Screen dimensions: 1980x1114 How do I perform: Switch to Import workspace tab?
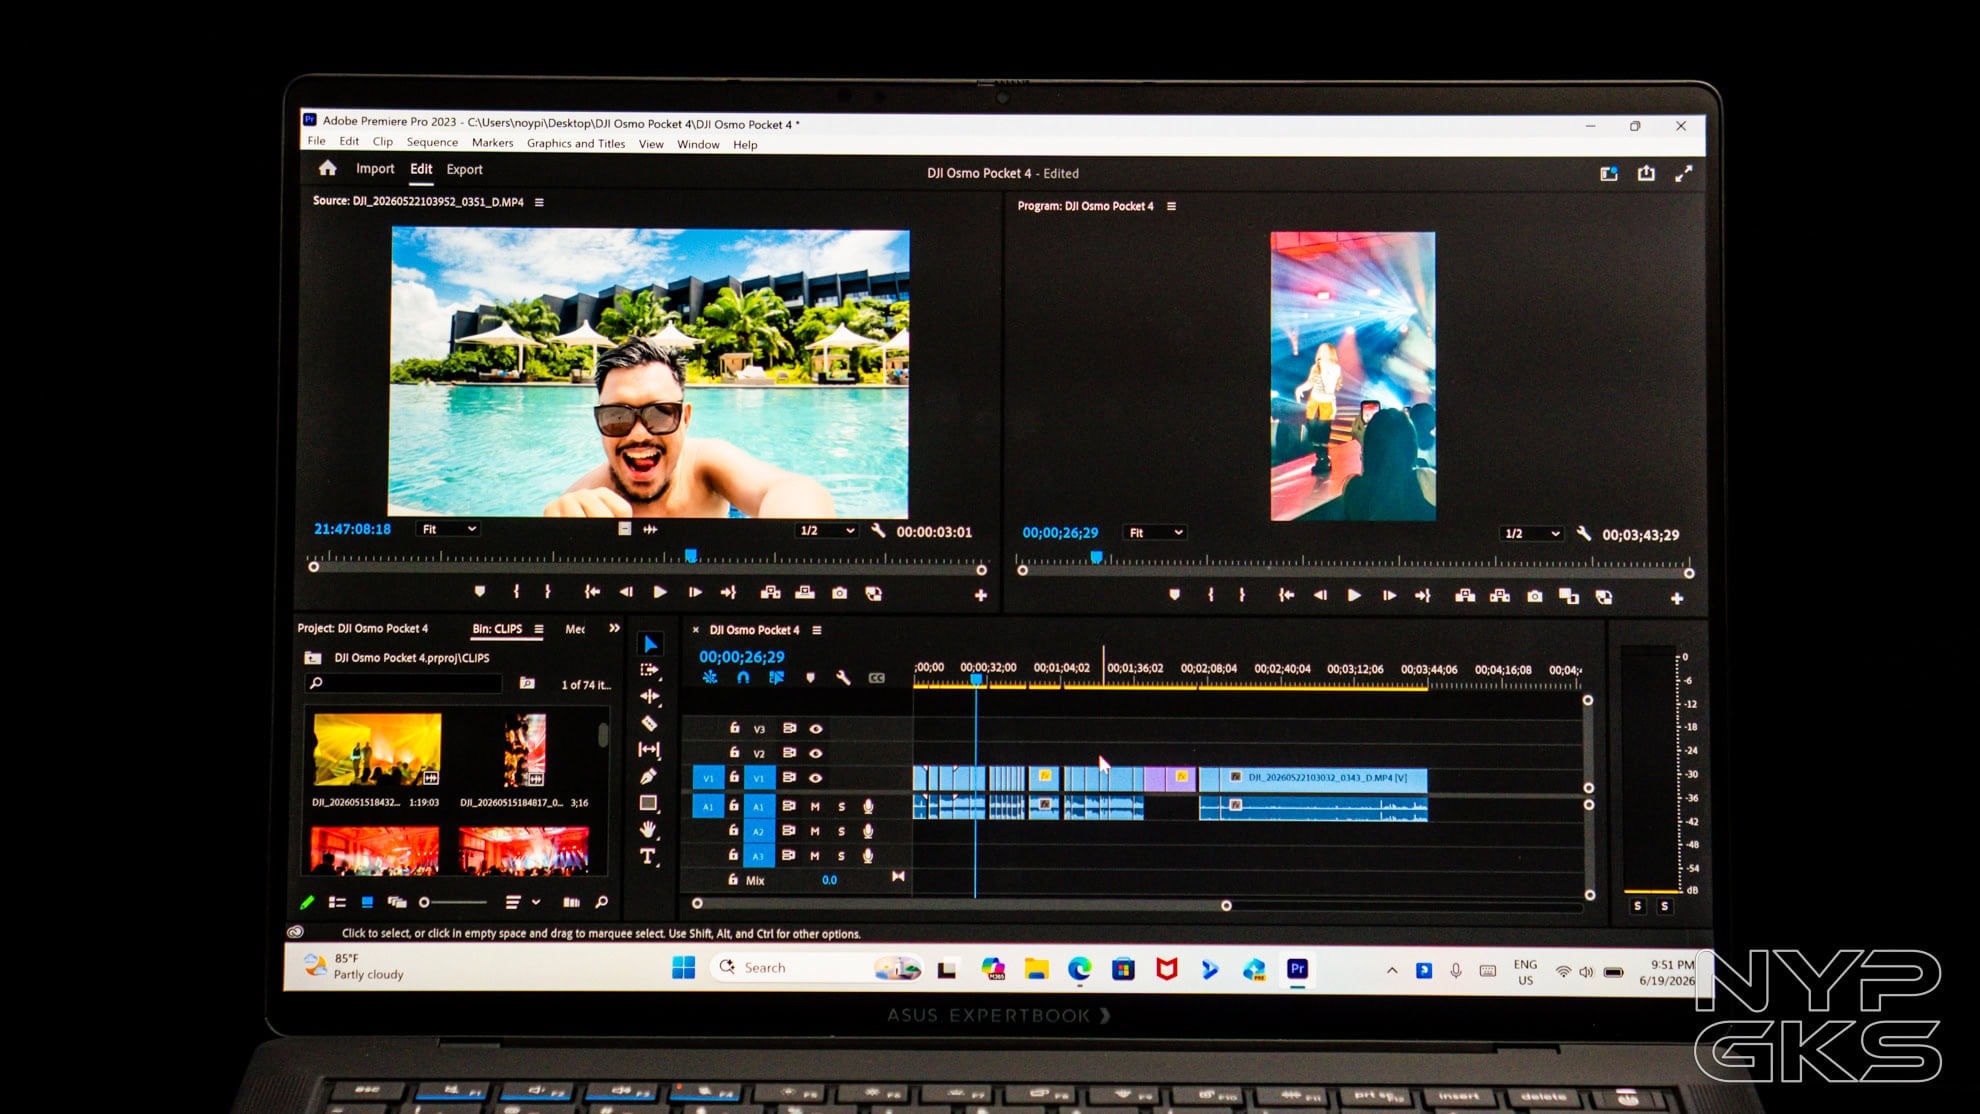pos(375,169)
